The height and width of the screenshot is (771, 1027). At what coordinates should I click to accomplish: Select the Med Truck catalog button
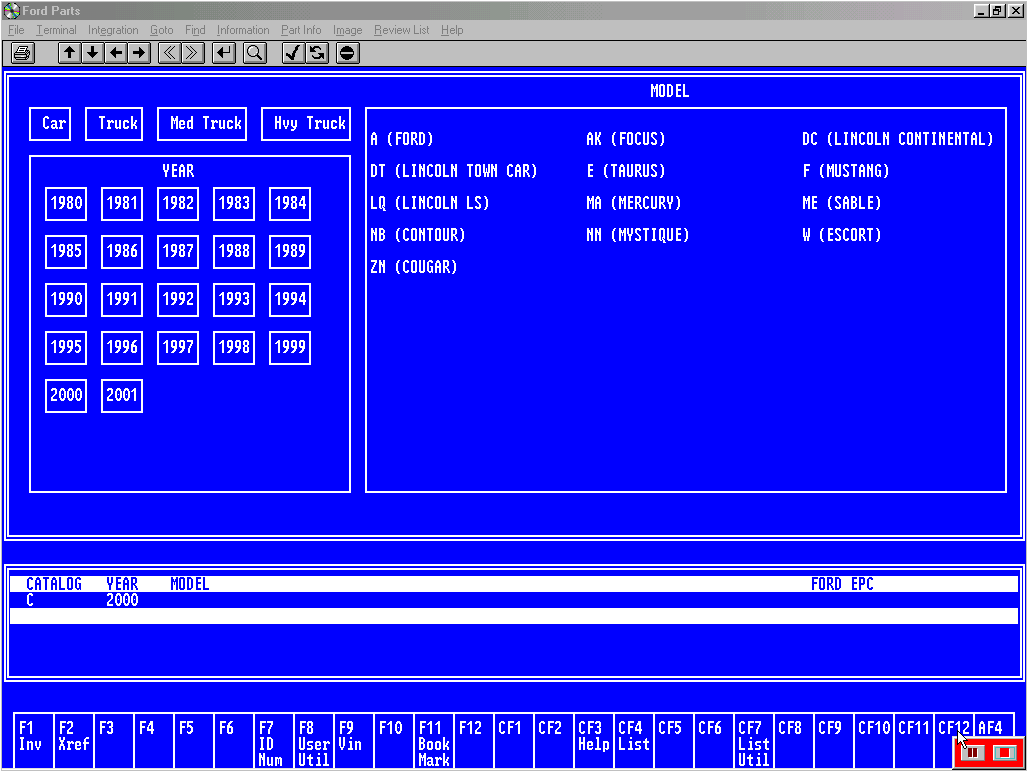pyautogui.click(x=202, y=124)
